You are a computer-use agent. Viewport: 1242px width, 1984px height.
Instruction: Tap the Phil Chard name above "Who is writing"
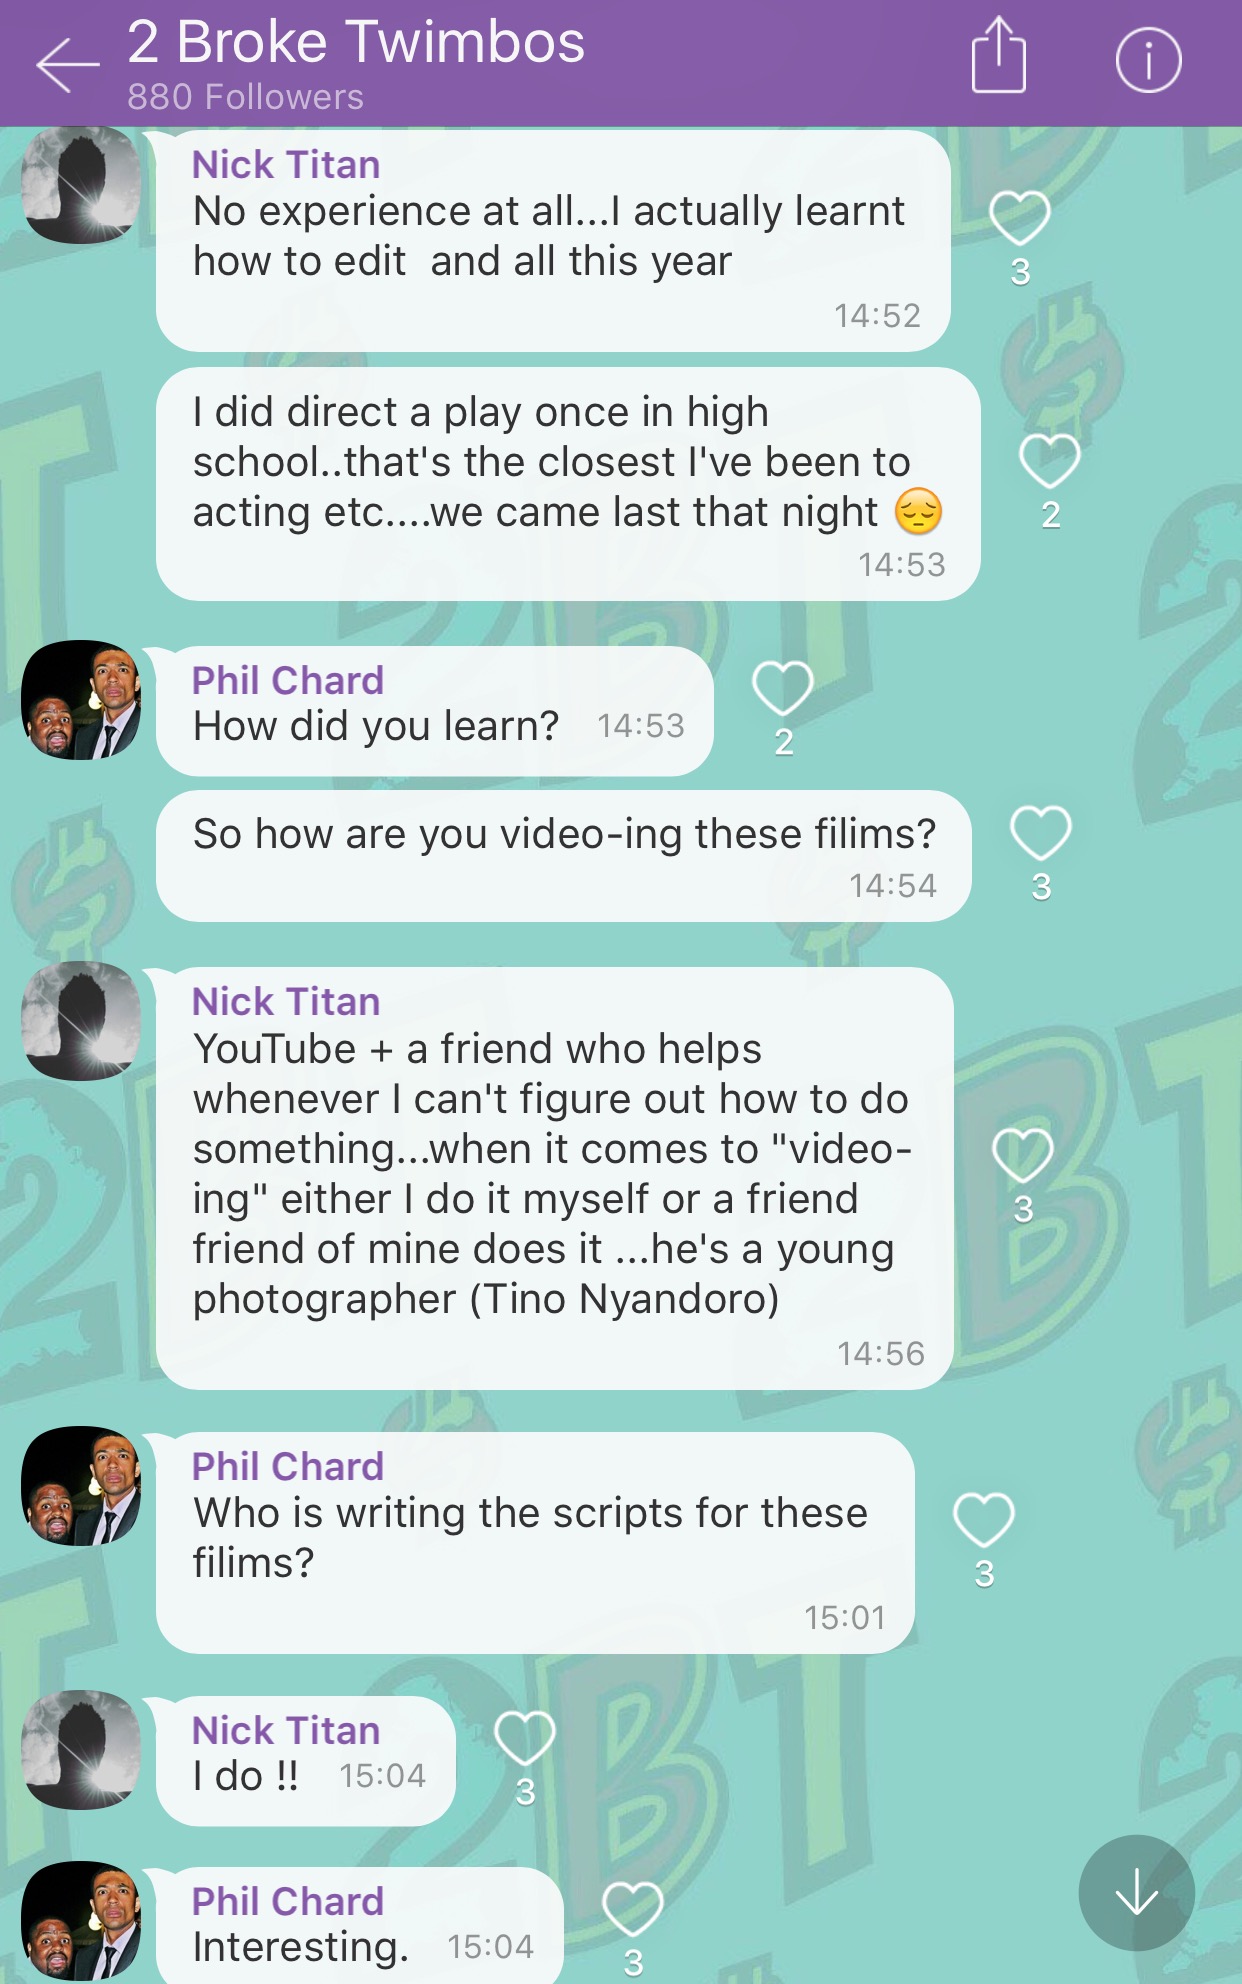(x=288, y=1466)
